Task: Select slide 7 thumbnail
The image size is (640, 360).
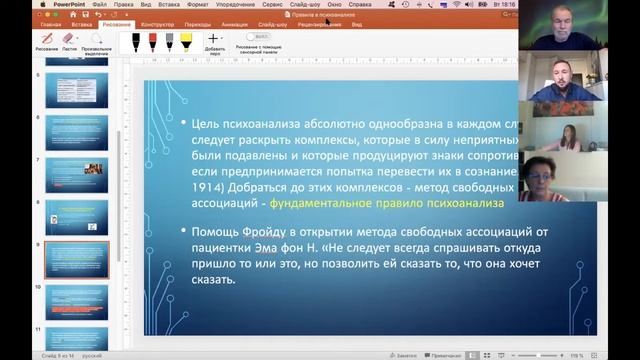Action: (77, 176)
